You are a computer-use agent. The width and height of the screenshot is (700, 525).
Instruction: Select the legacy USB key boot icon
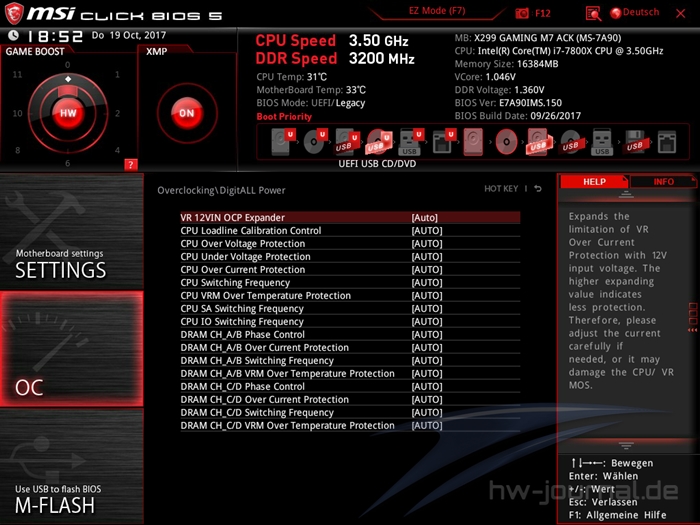coord(602,142)
